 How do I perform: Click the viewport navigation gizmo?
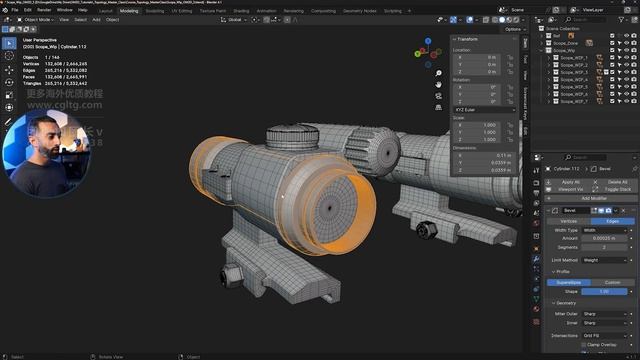point(428,53)
